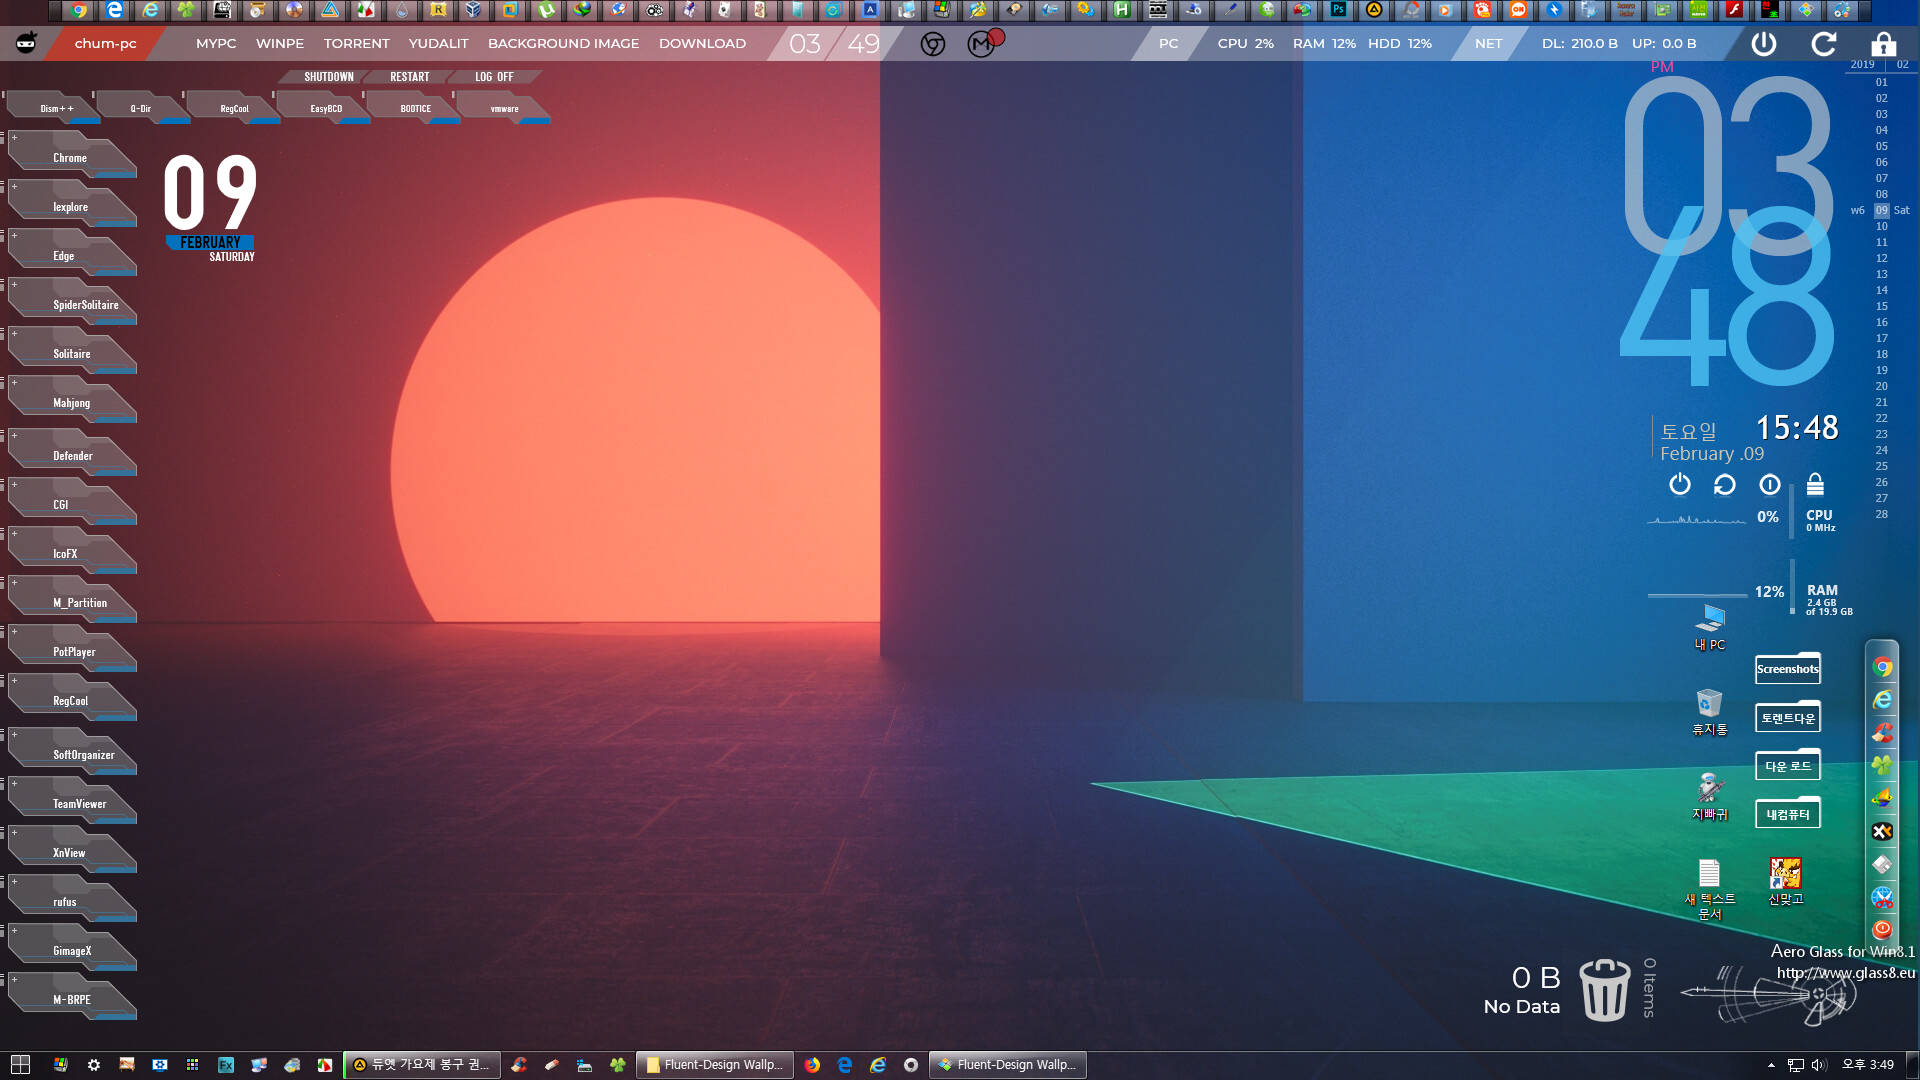Click the RESTART button
1920x1080 pixels.
(x=410, y=77)
